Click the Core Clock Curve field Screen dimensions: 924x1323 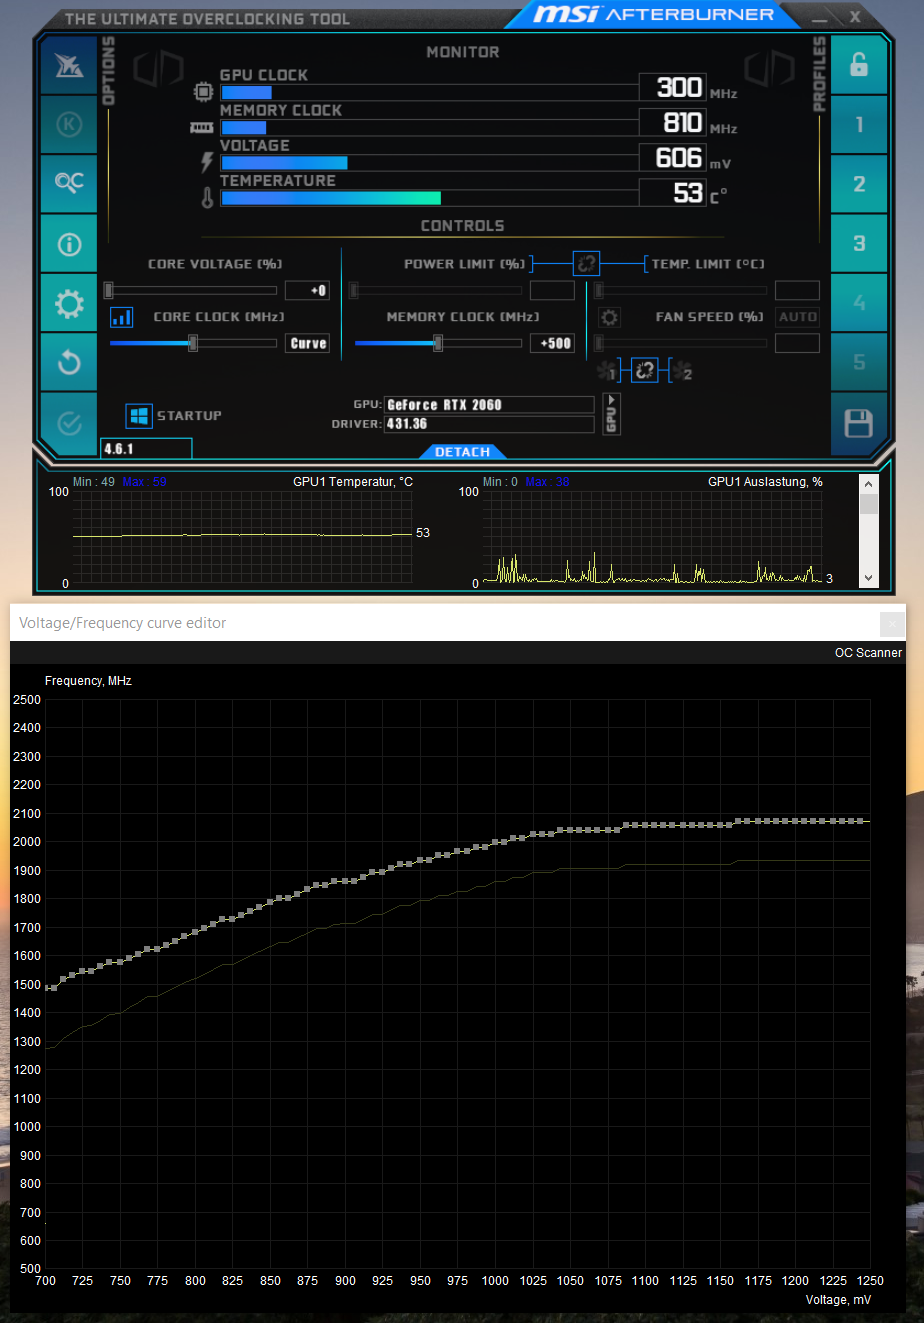[307, 344]
